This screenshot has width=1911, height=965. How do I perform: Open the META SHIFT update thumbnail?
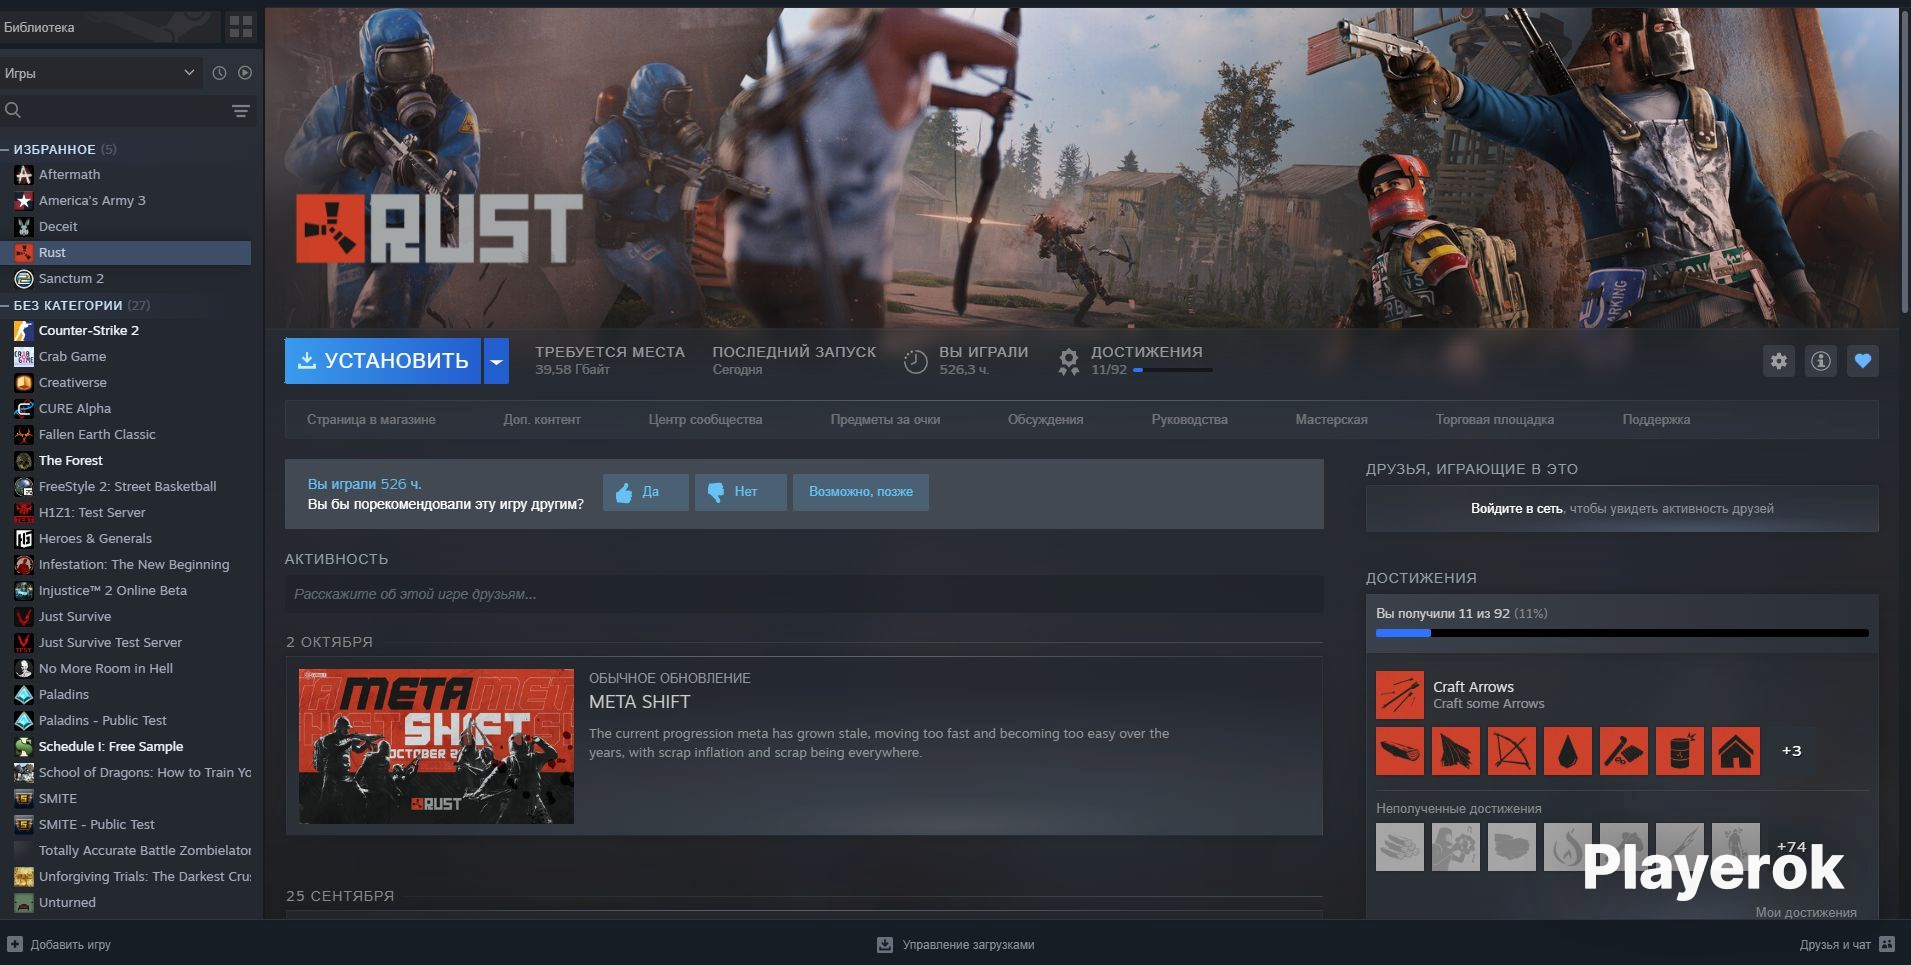(436, 746)
